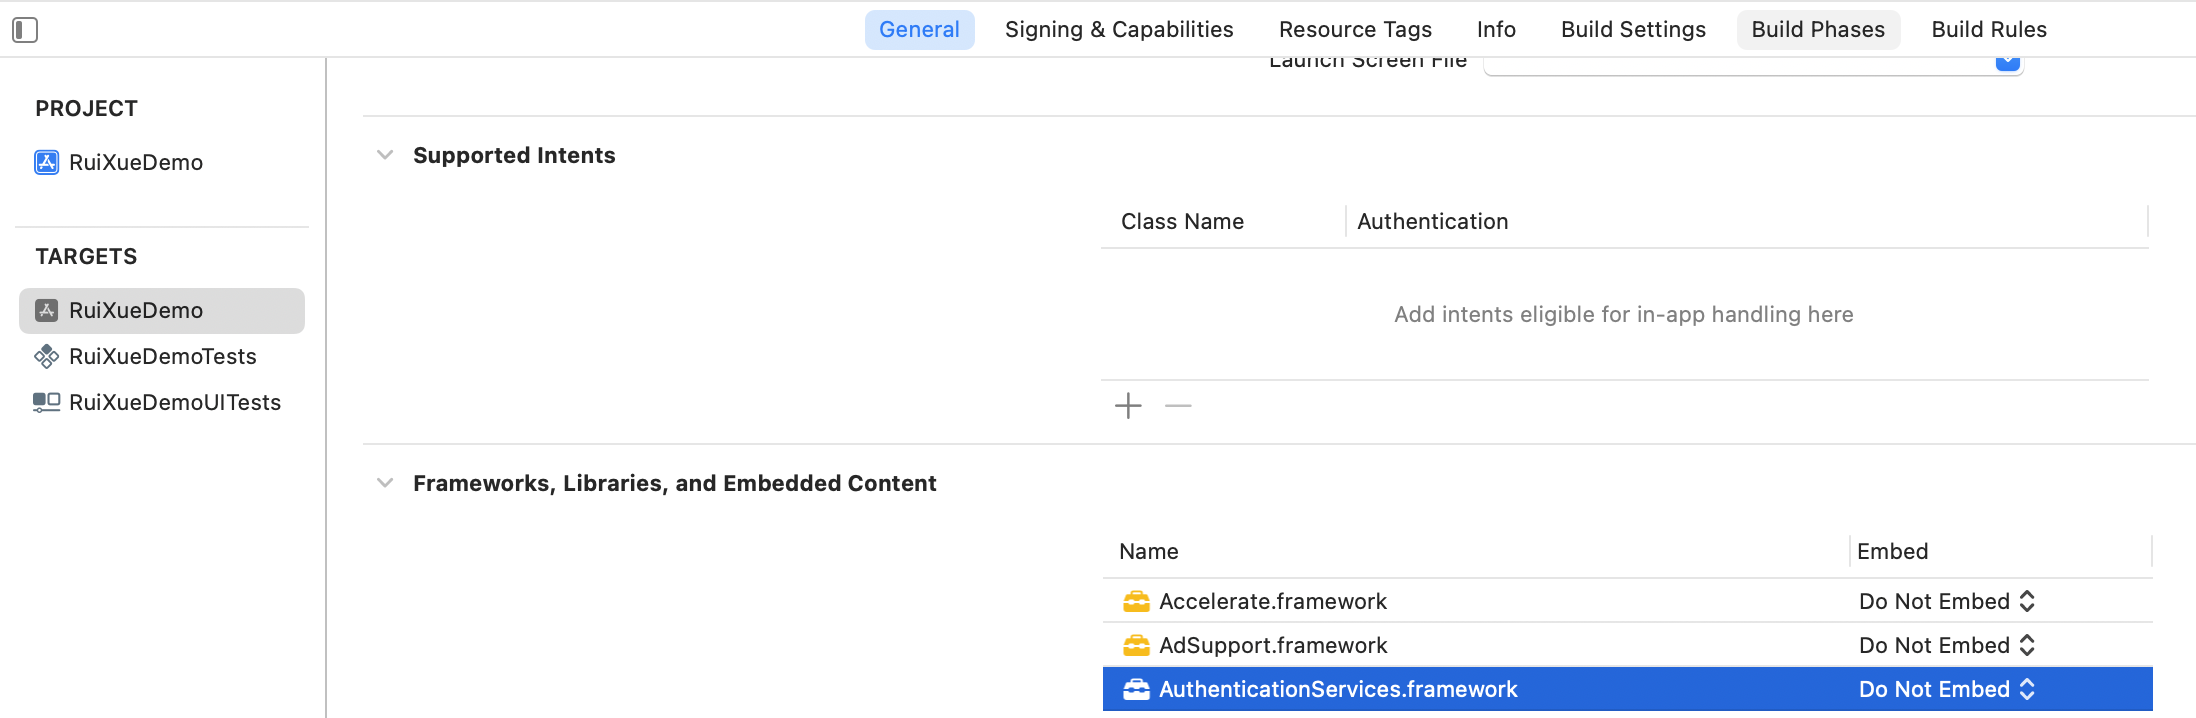Image resolution: width=2196 pixels, height=718 pixels.
Task: Add a supported intent with plus button
Action: coord(1128,405)
